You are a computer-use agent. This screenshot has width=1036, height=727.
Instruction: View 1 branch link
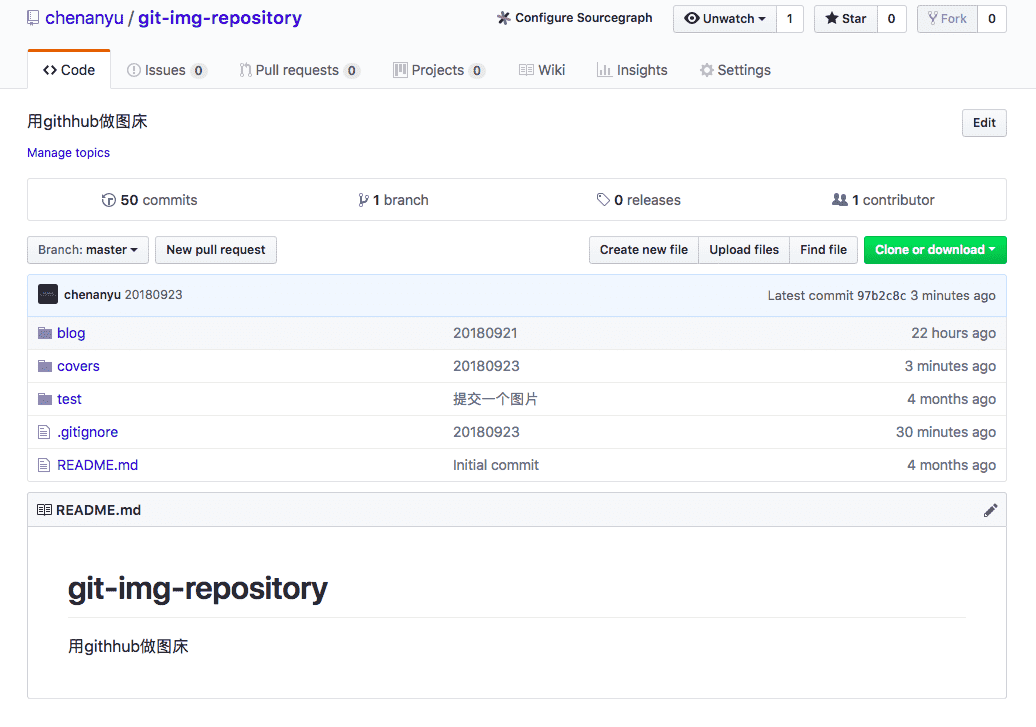click(x=393, y=200)
